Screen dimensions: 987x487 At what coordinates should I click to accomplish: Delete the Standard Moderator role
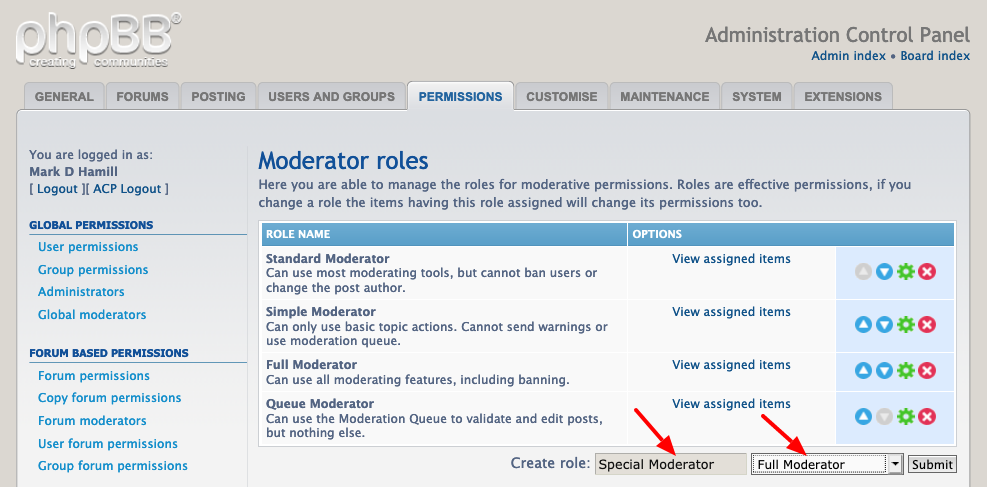tap(927, 272)
